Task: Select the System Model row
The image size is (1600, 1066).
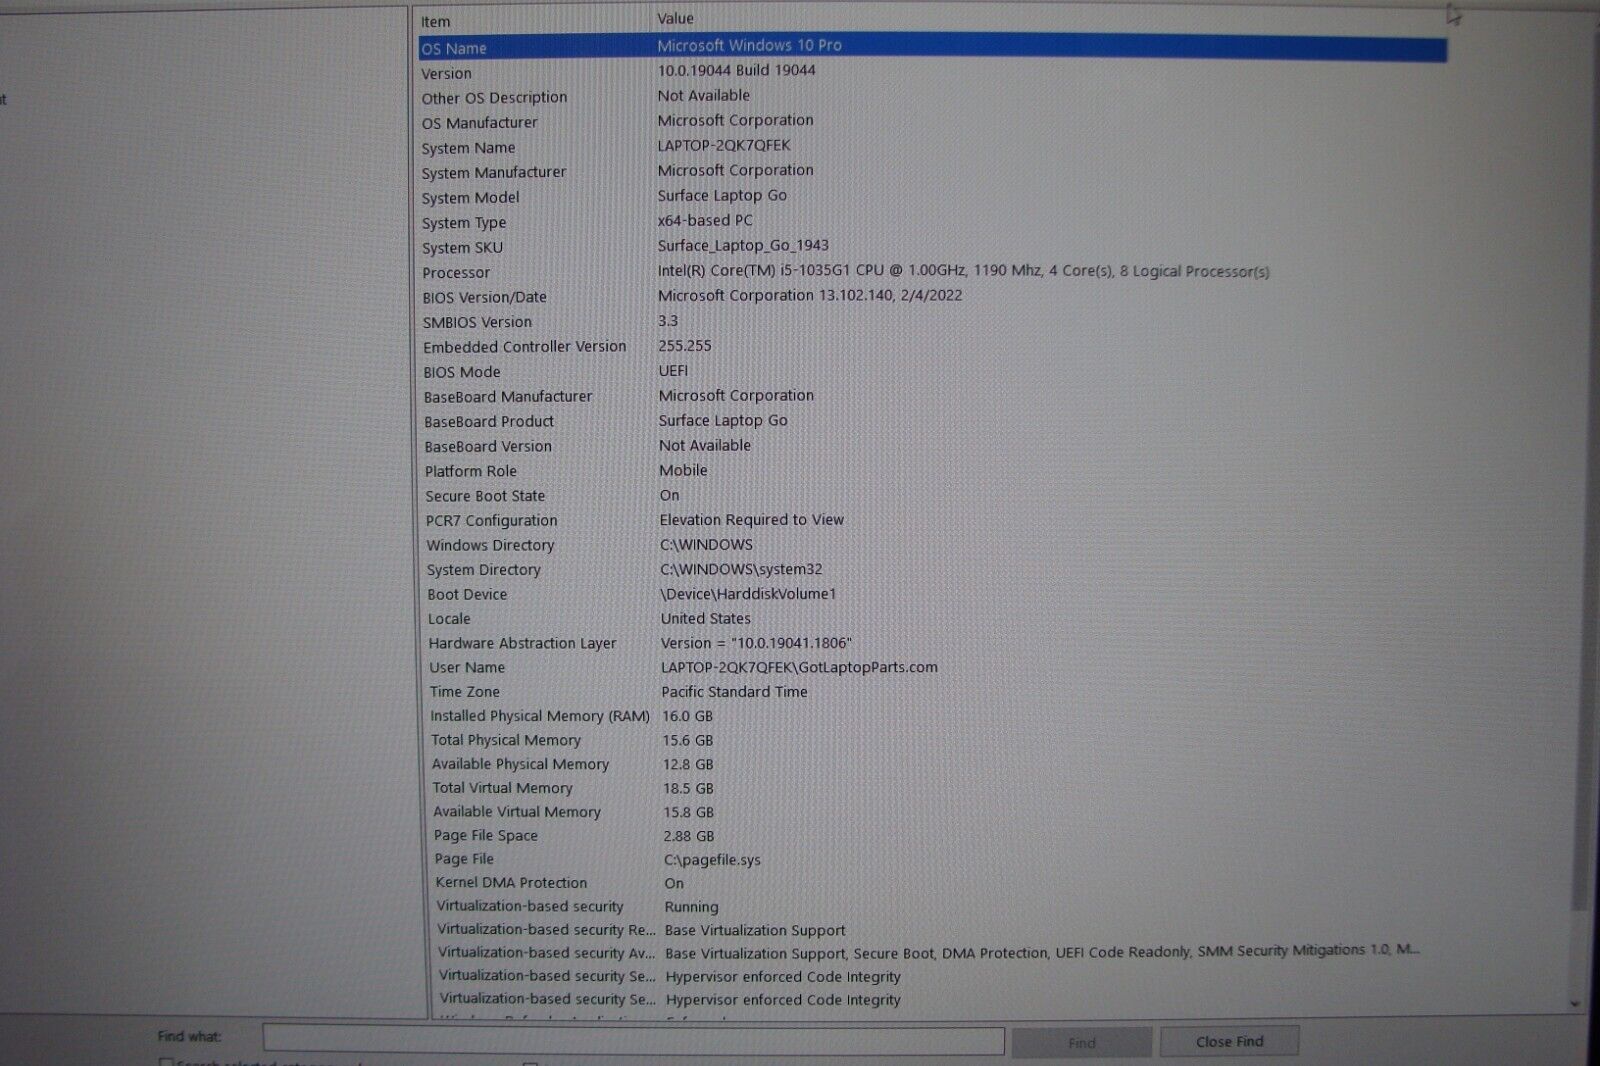Action: (x=932, y=197)
